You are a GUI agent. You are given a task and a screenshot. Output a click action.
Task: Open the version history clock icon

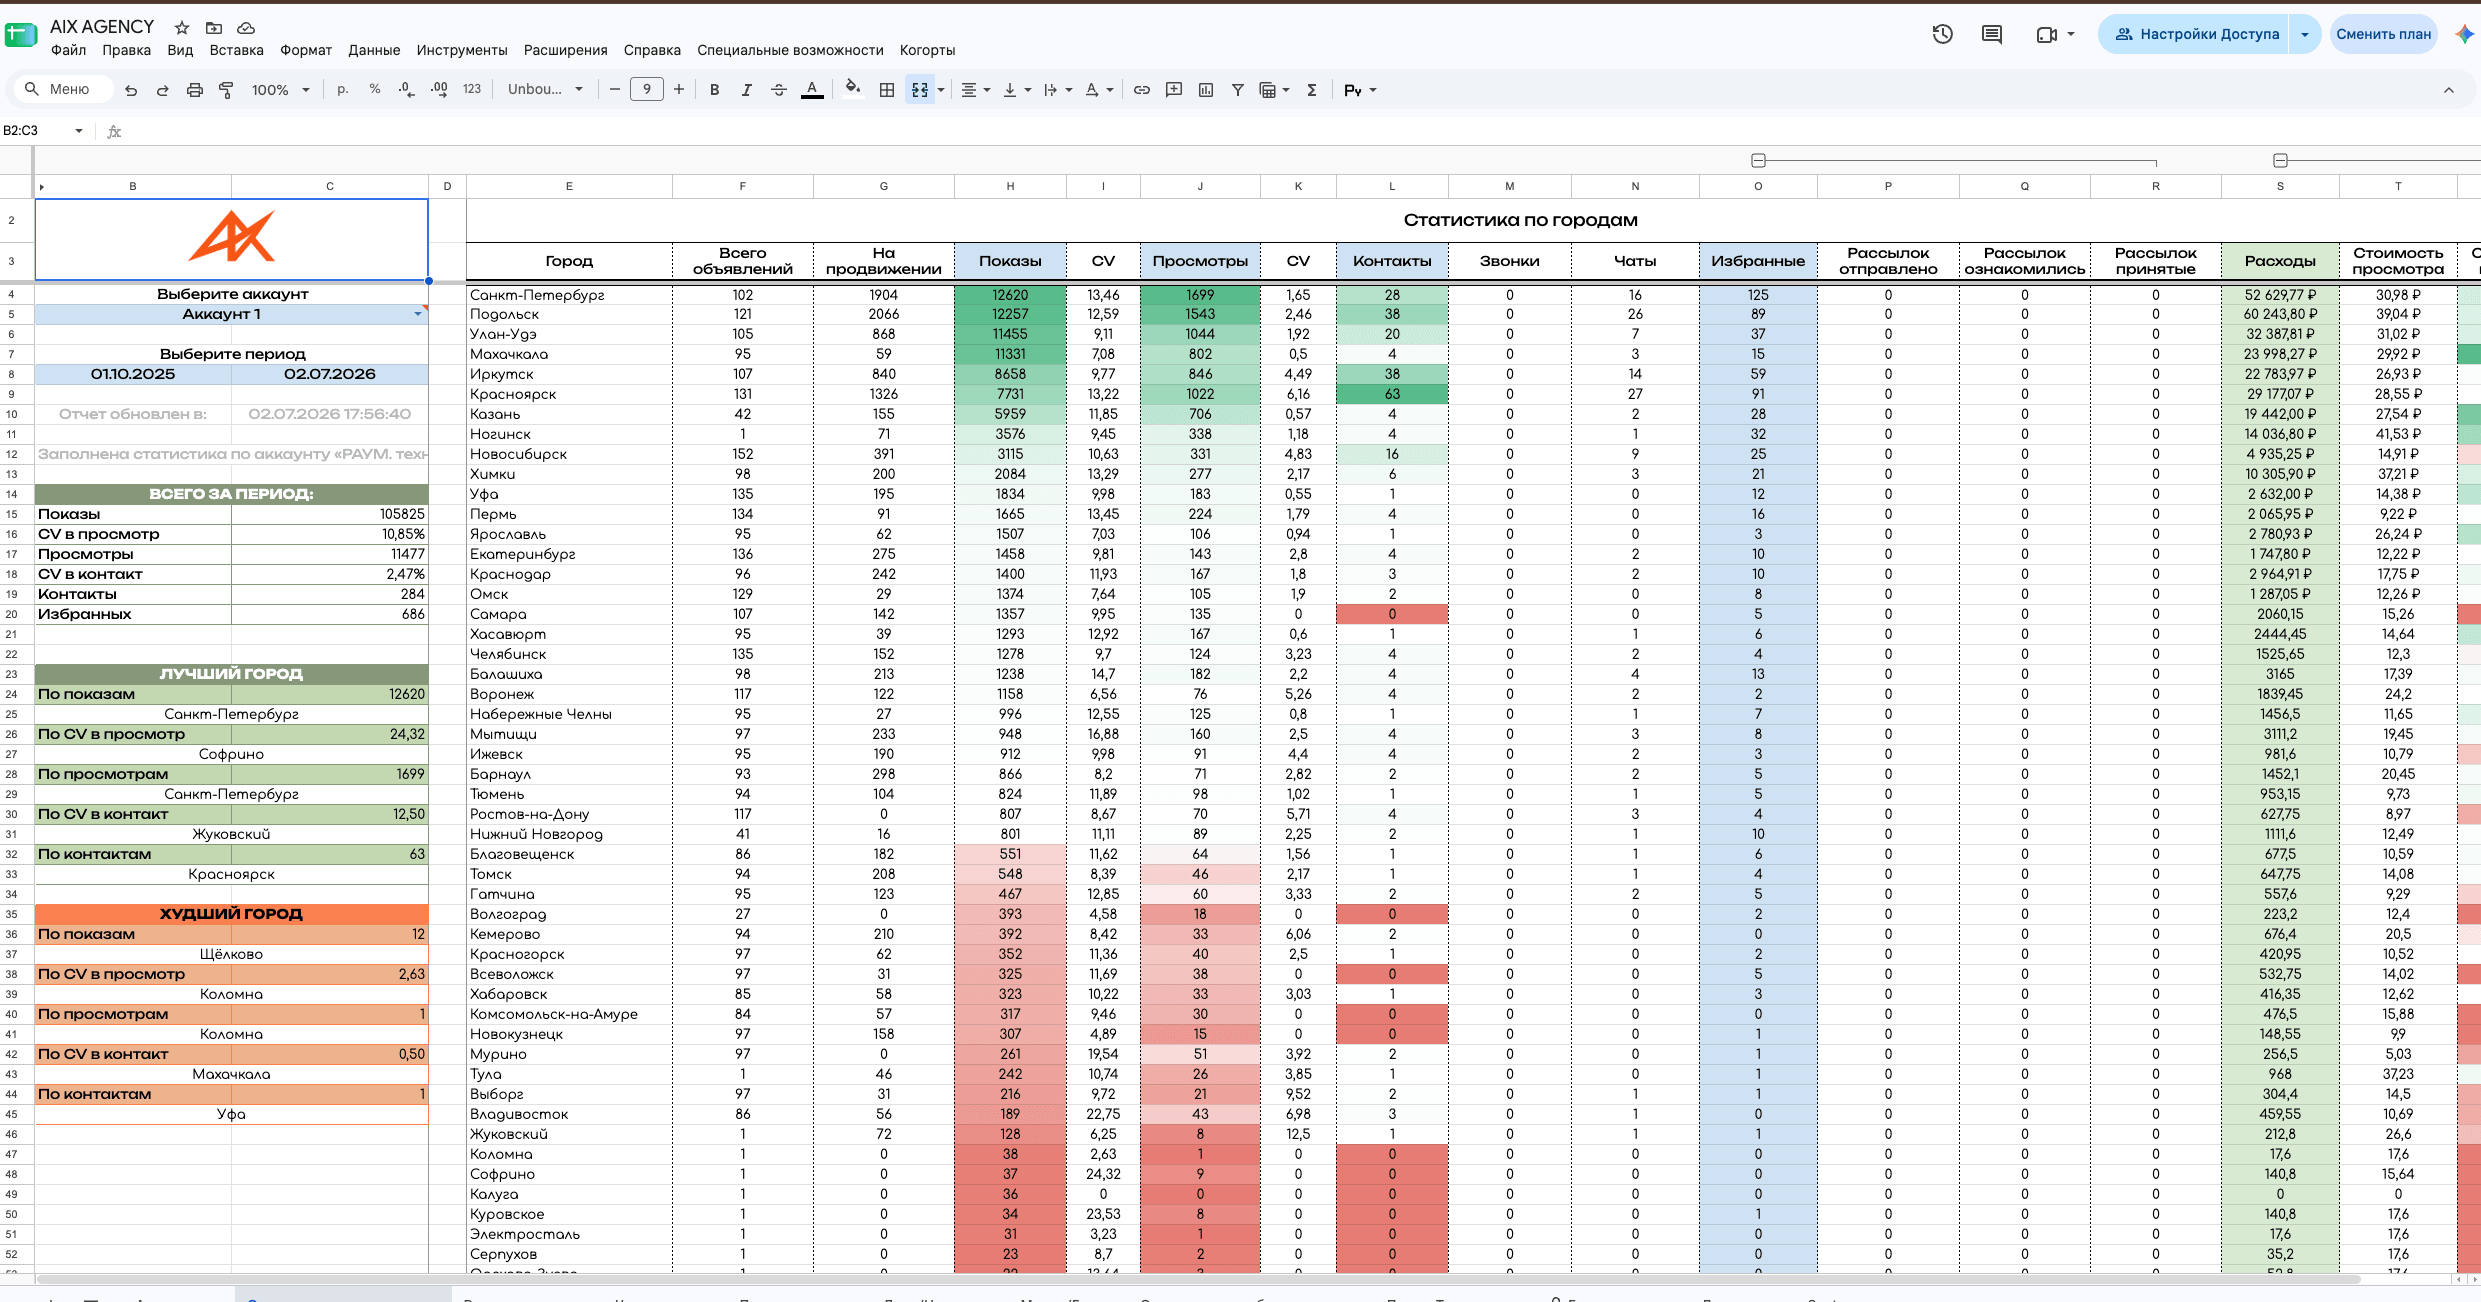coord(1943,34)
